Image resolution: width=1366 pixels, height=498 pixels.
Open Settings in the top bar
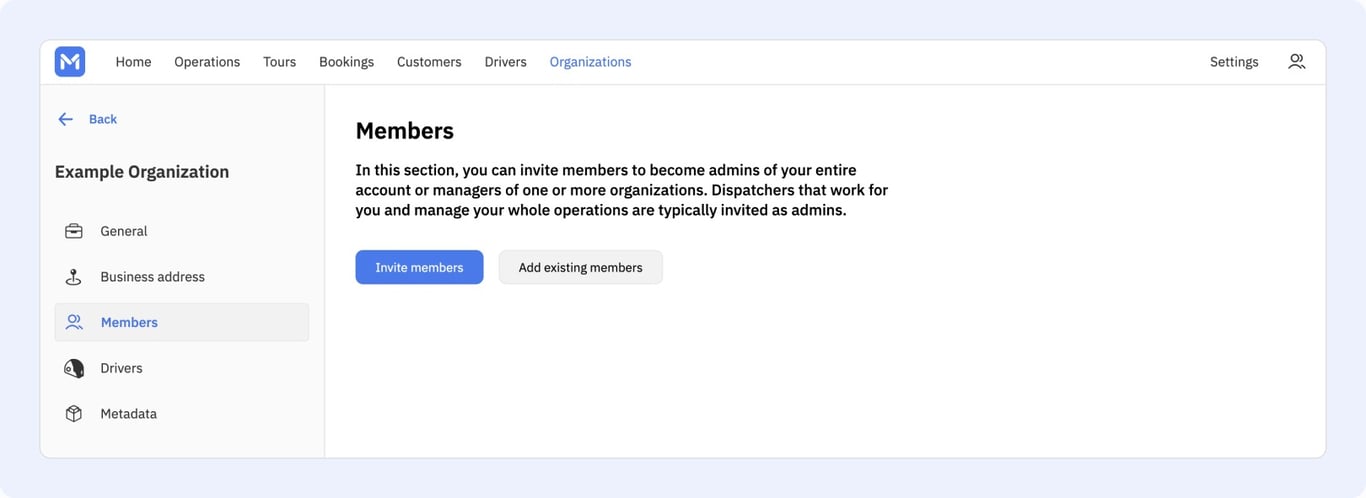coord(1234,62)
